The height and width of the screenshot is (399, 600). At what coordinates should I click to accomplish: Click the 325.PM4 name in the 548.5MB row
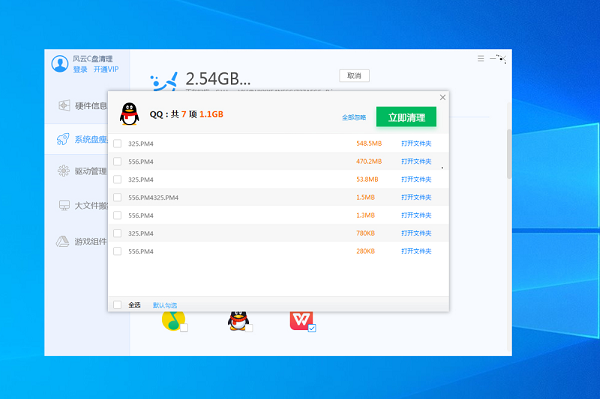[141, 144]
